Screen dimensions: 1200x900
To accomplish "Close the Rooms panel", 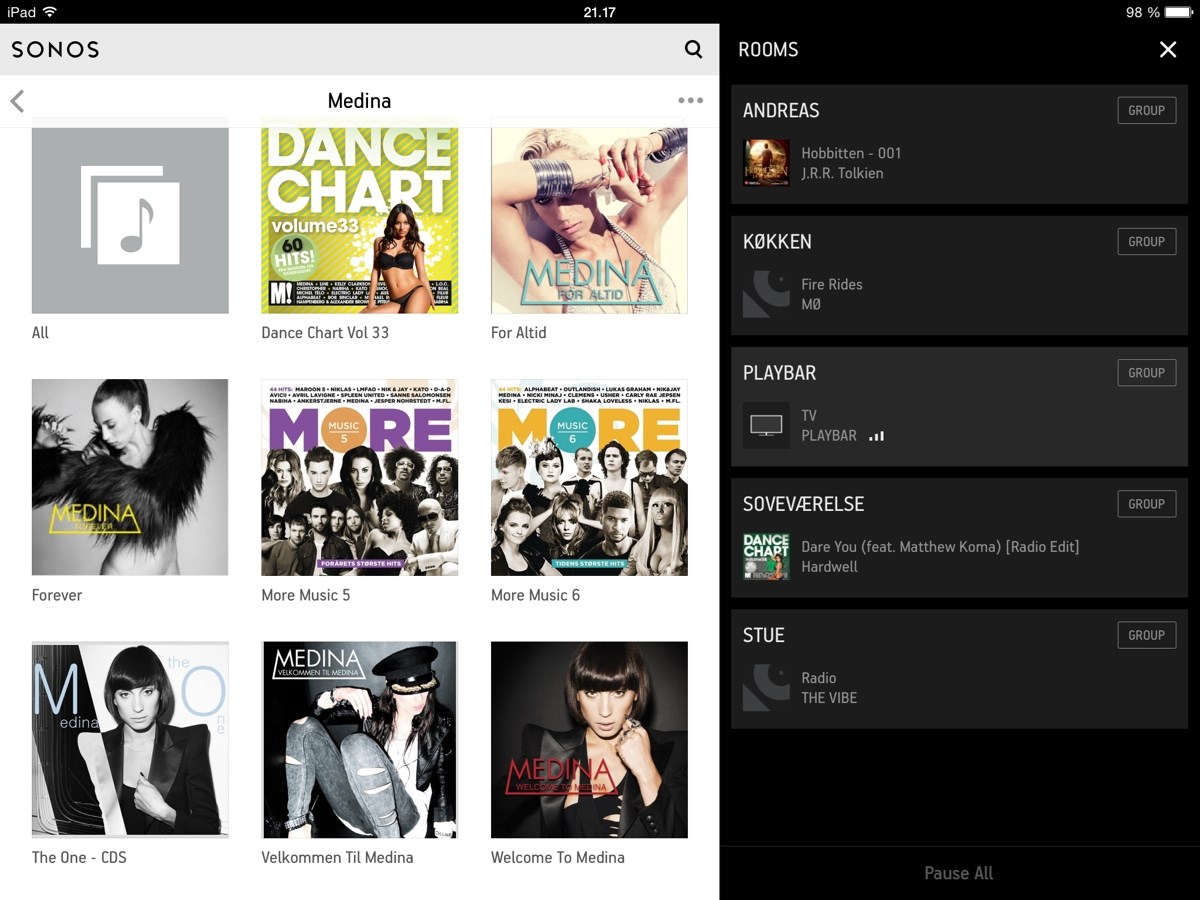I will [1168, 49].
